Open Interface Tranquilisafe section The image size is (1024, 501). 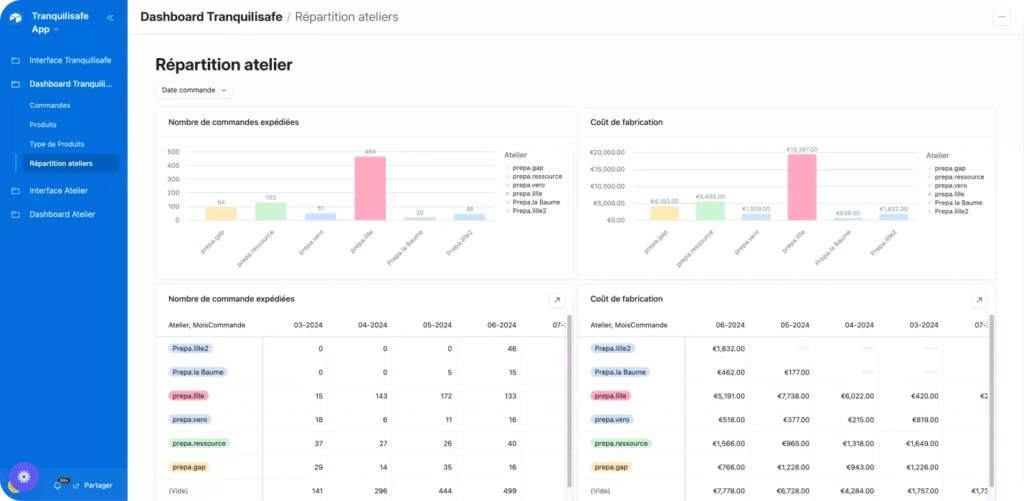point(70,60)
